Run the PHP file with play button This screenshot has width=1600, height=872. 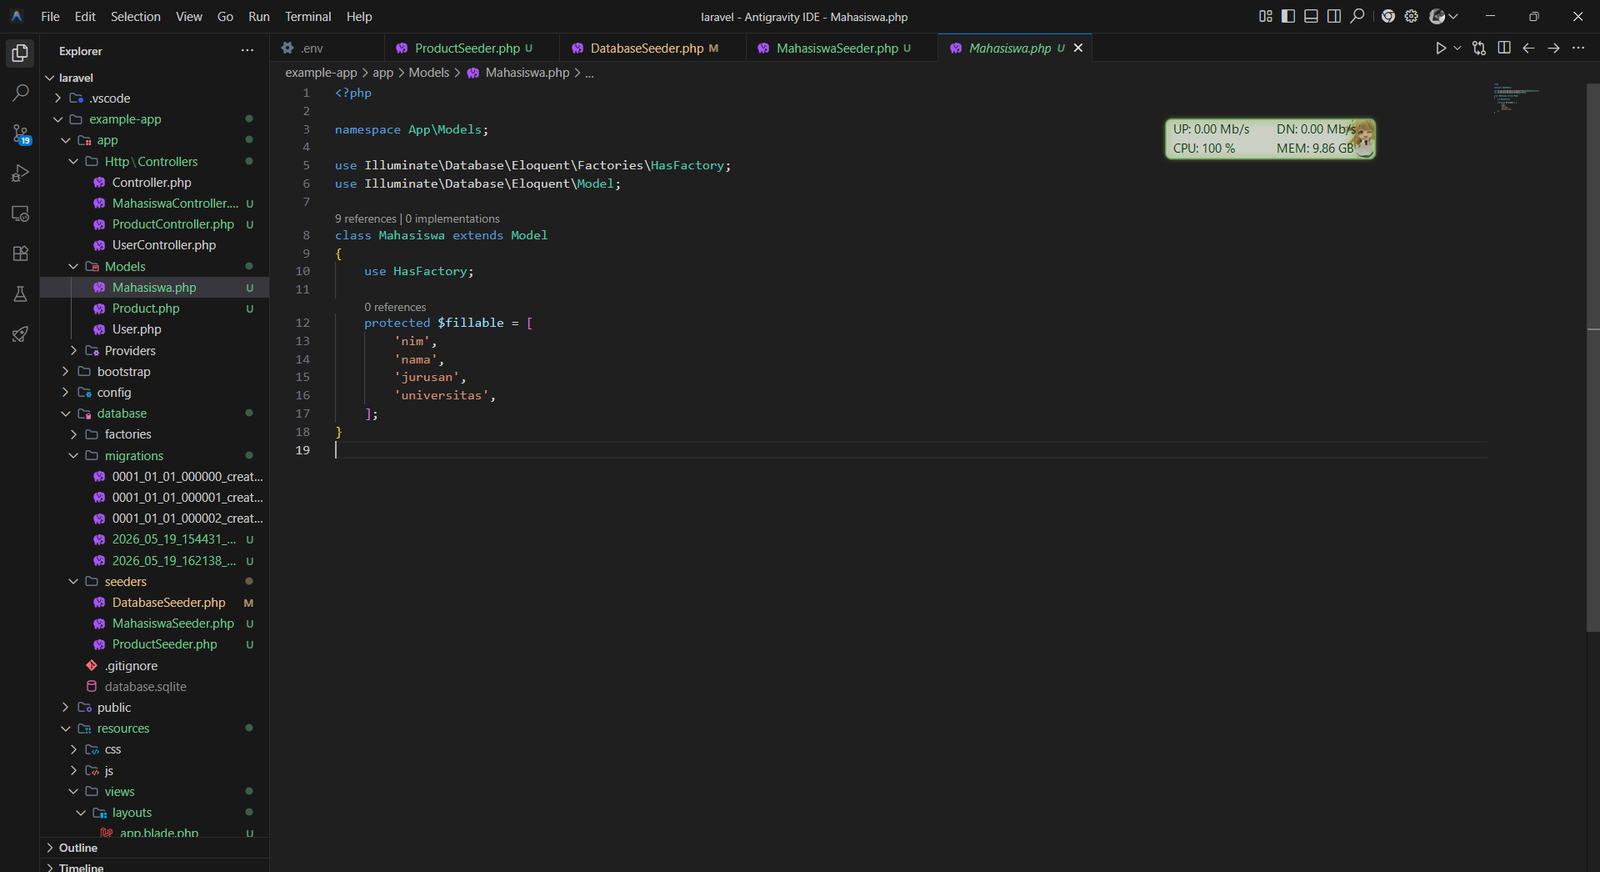pos(1440,48)
